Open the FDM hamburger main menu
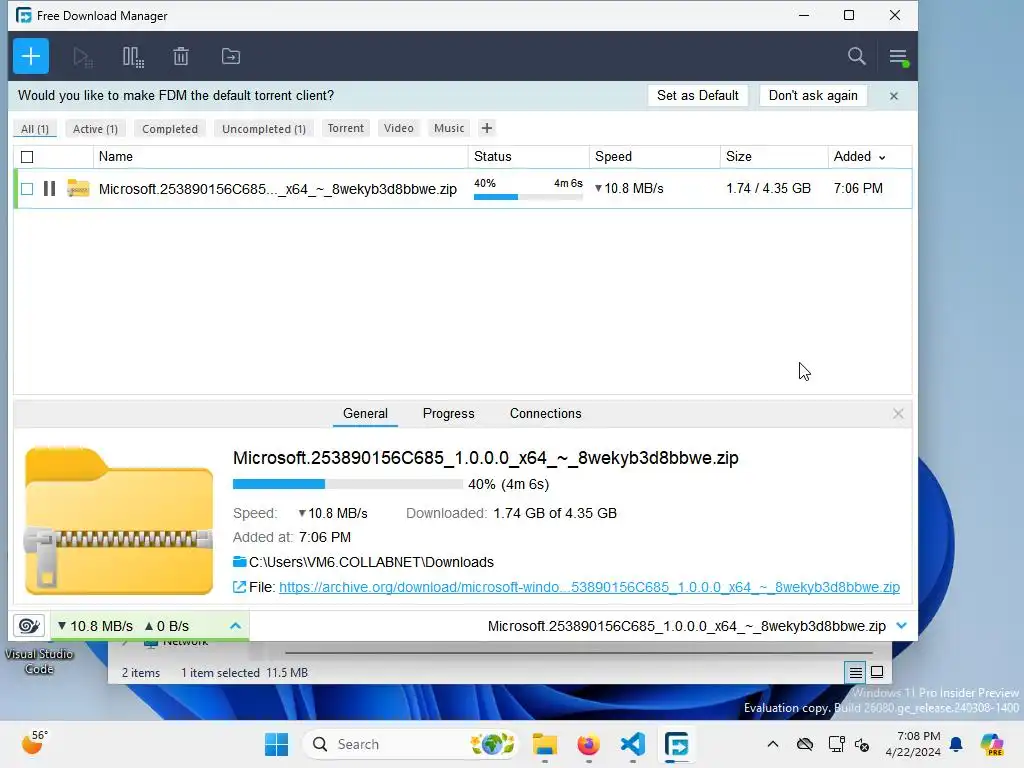 tap(899, 57)
